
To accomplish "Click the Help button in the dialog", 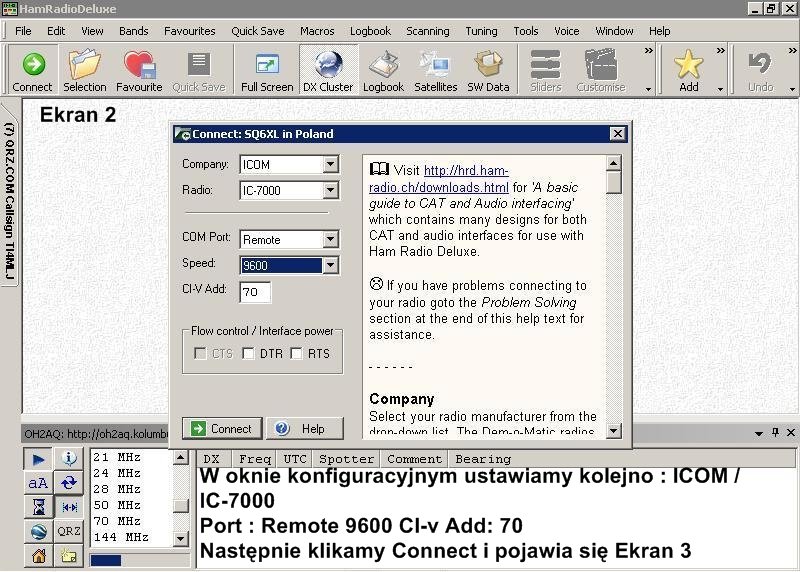I will [x=305, y=429].
